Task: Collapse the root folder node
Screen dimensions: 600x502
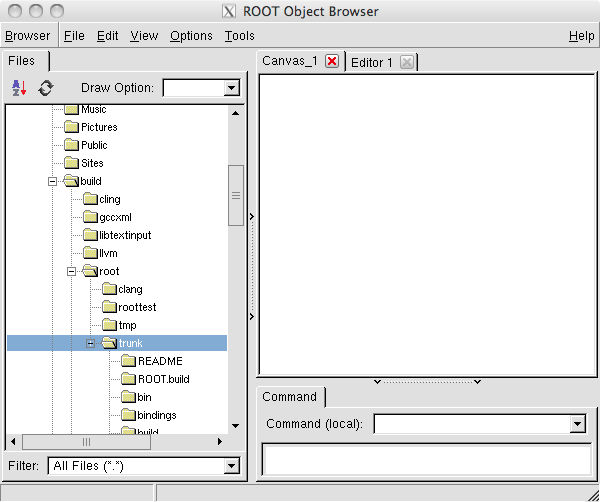Action: (x=71, y=271)
